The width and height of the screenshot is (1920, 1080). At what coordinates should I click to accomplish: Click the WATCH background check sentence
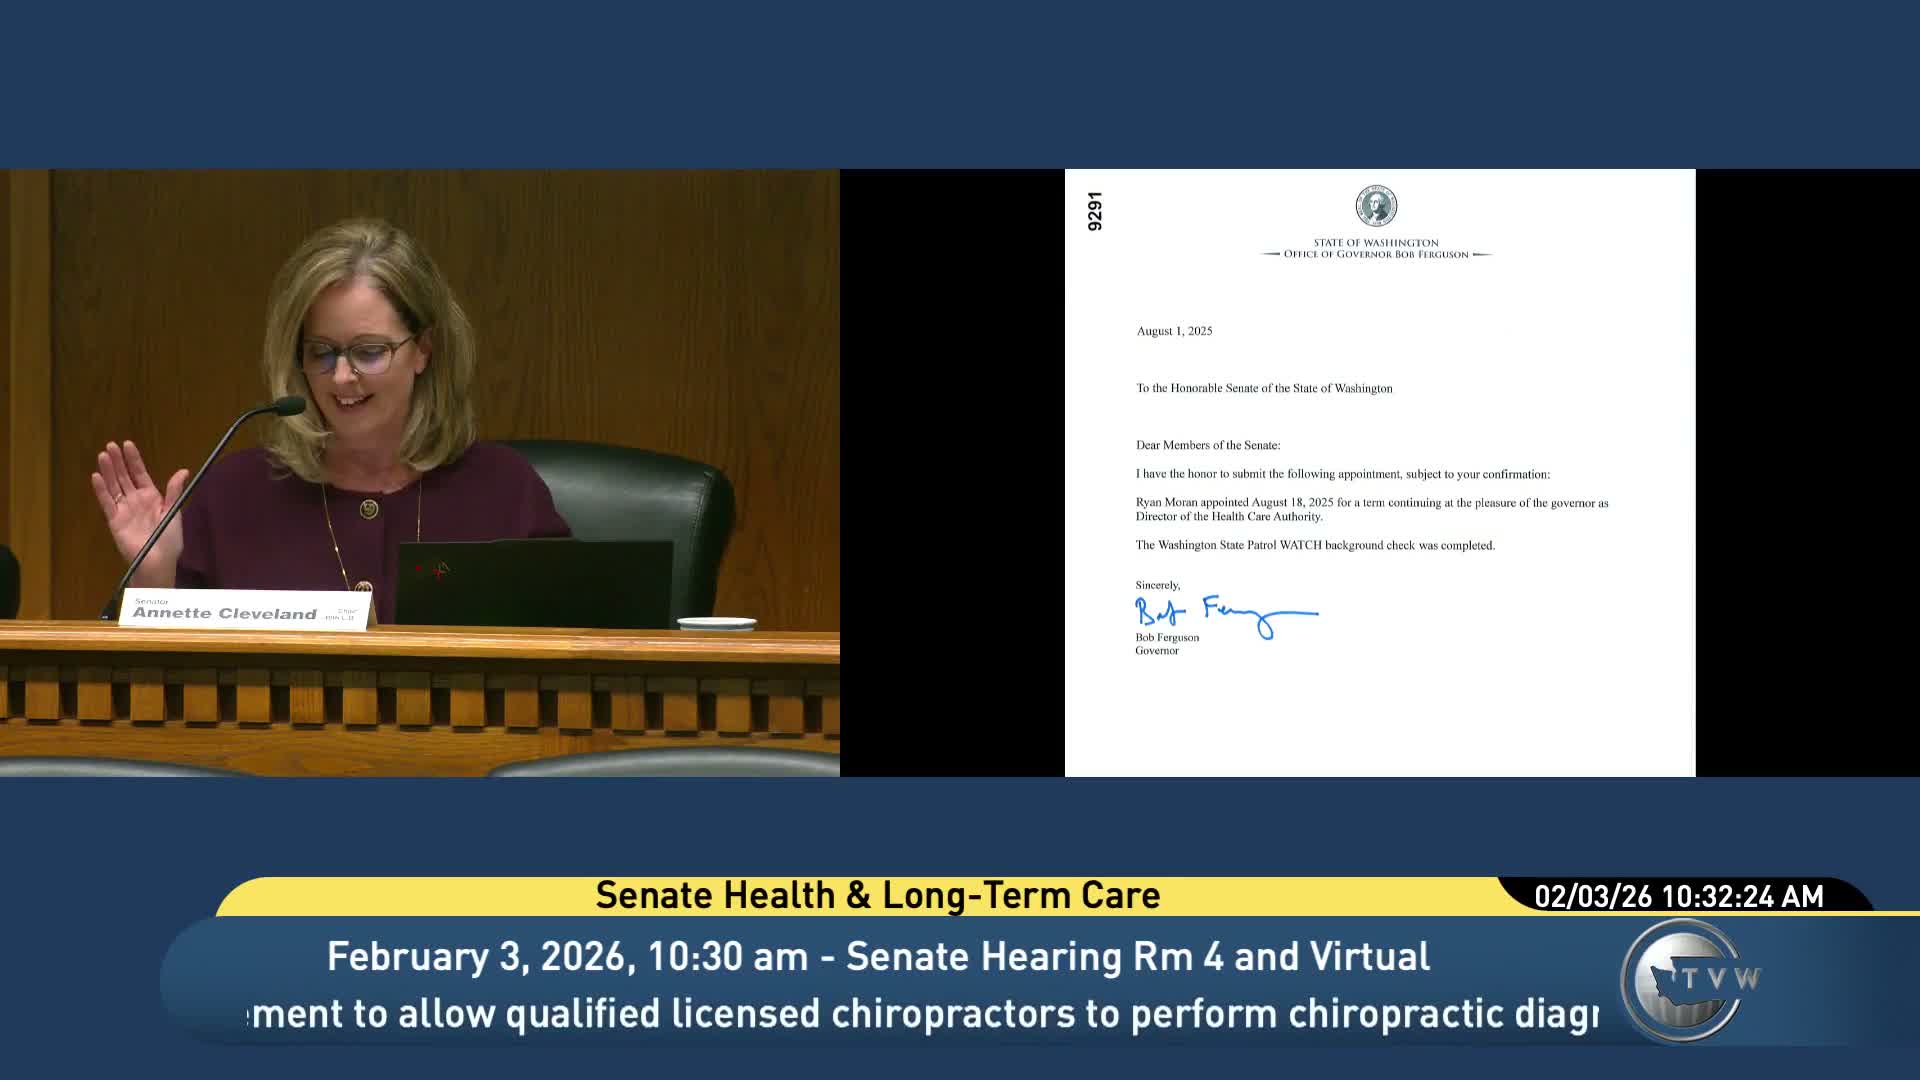pos(1315,545)
